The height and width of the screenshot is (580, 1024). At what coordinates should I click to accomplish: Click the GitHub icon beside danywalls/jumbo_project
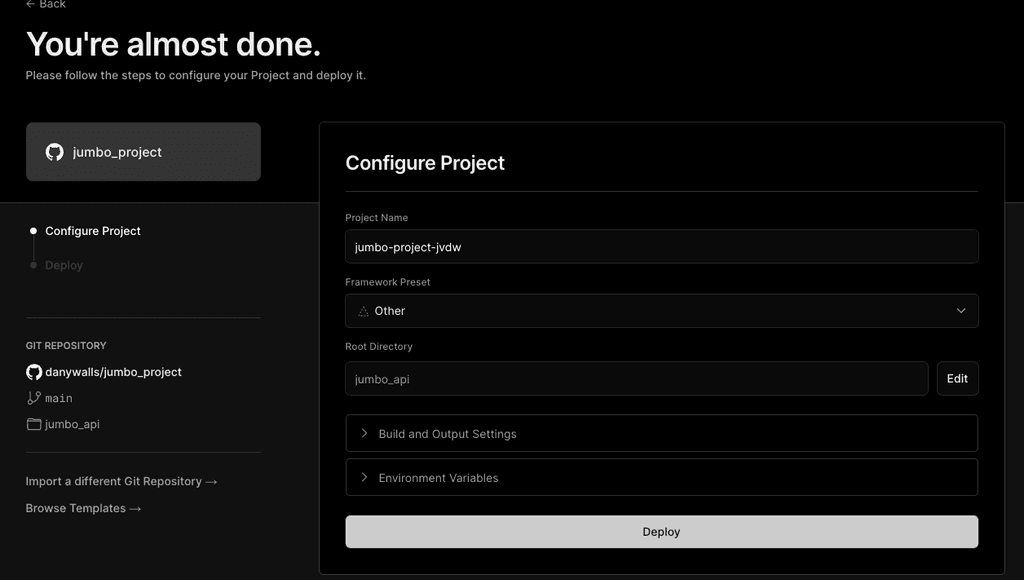[x=34, y=372]
